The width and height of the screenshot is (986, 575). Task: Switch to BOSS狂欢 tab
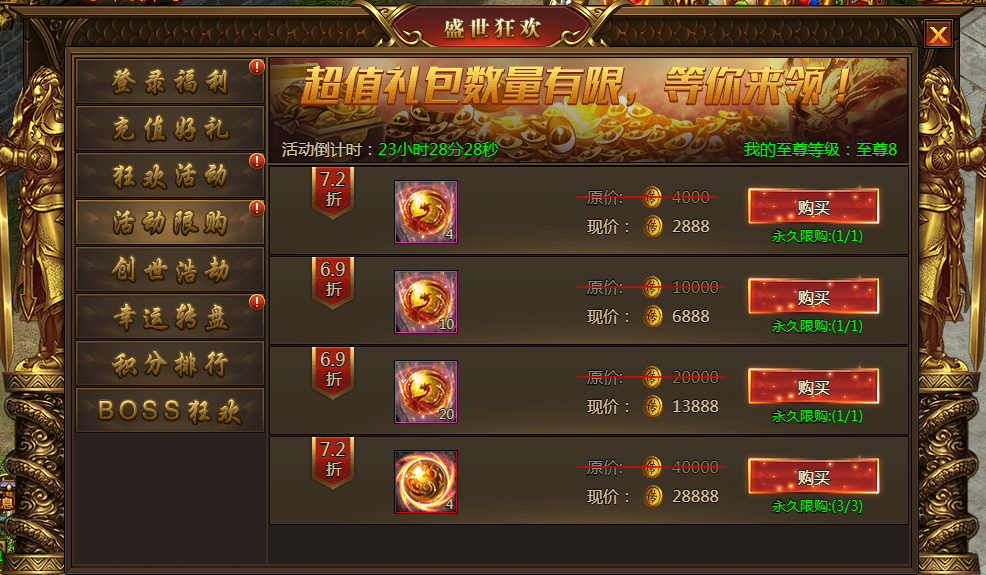(170, 410)
